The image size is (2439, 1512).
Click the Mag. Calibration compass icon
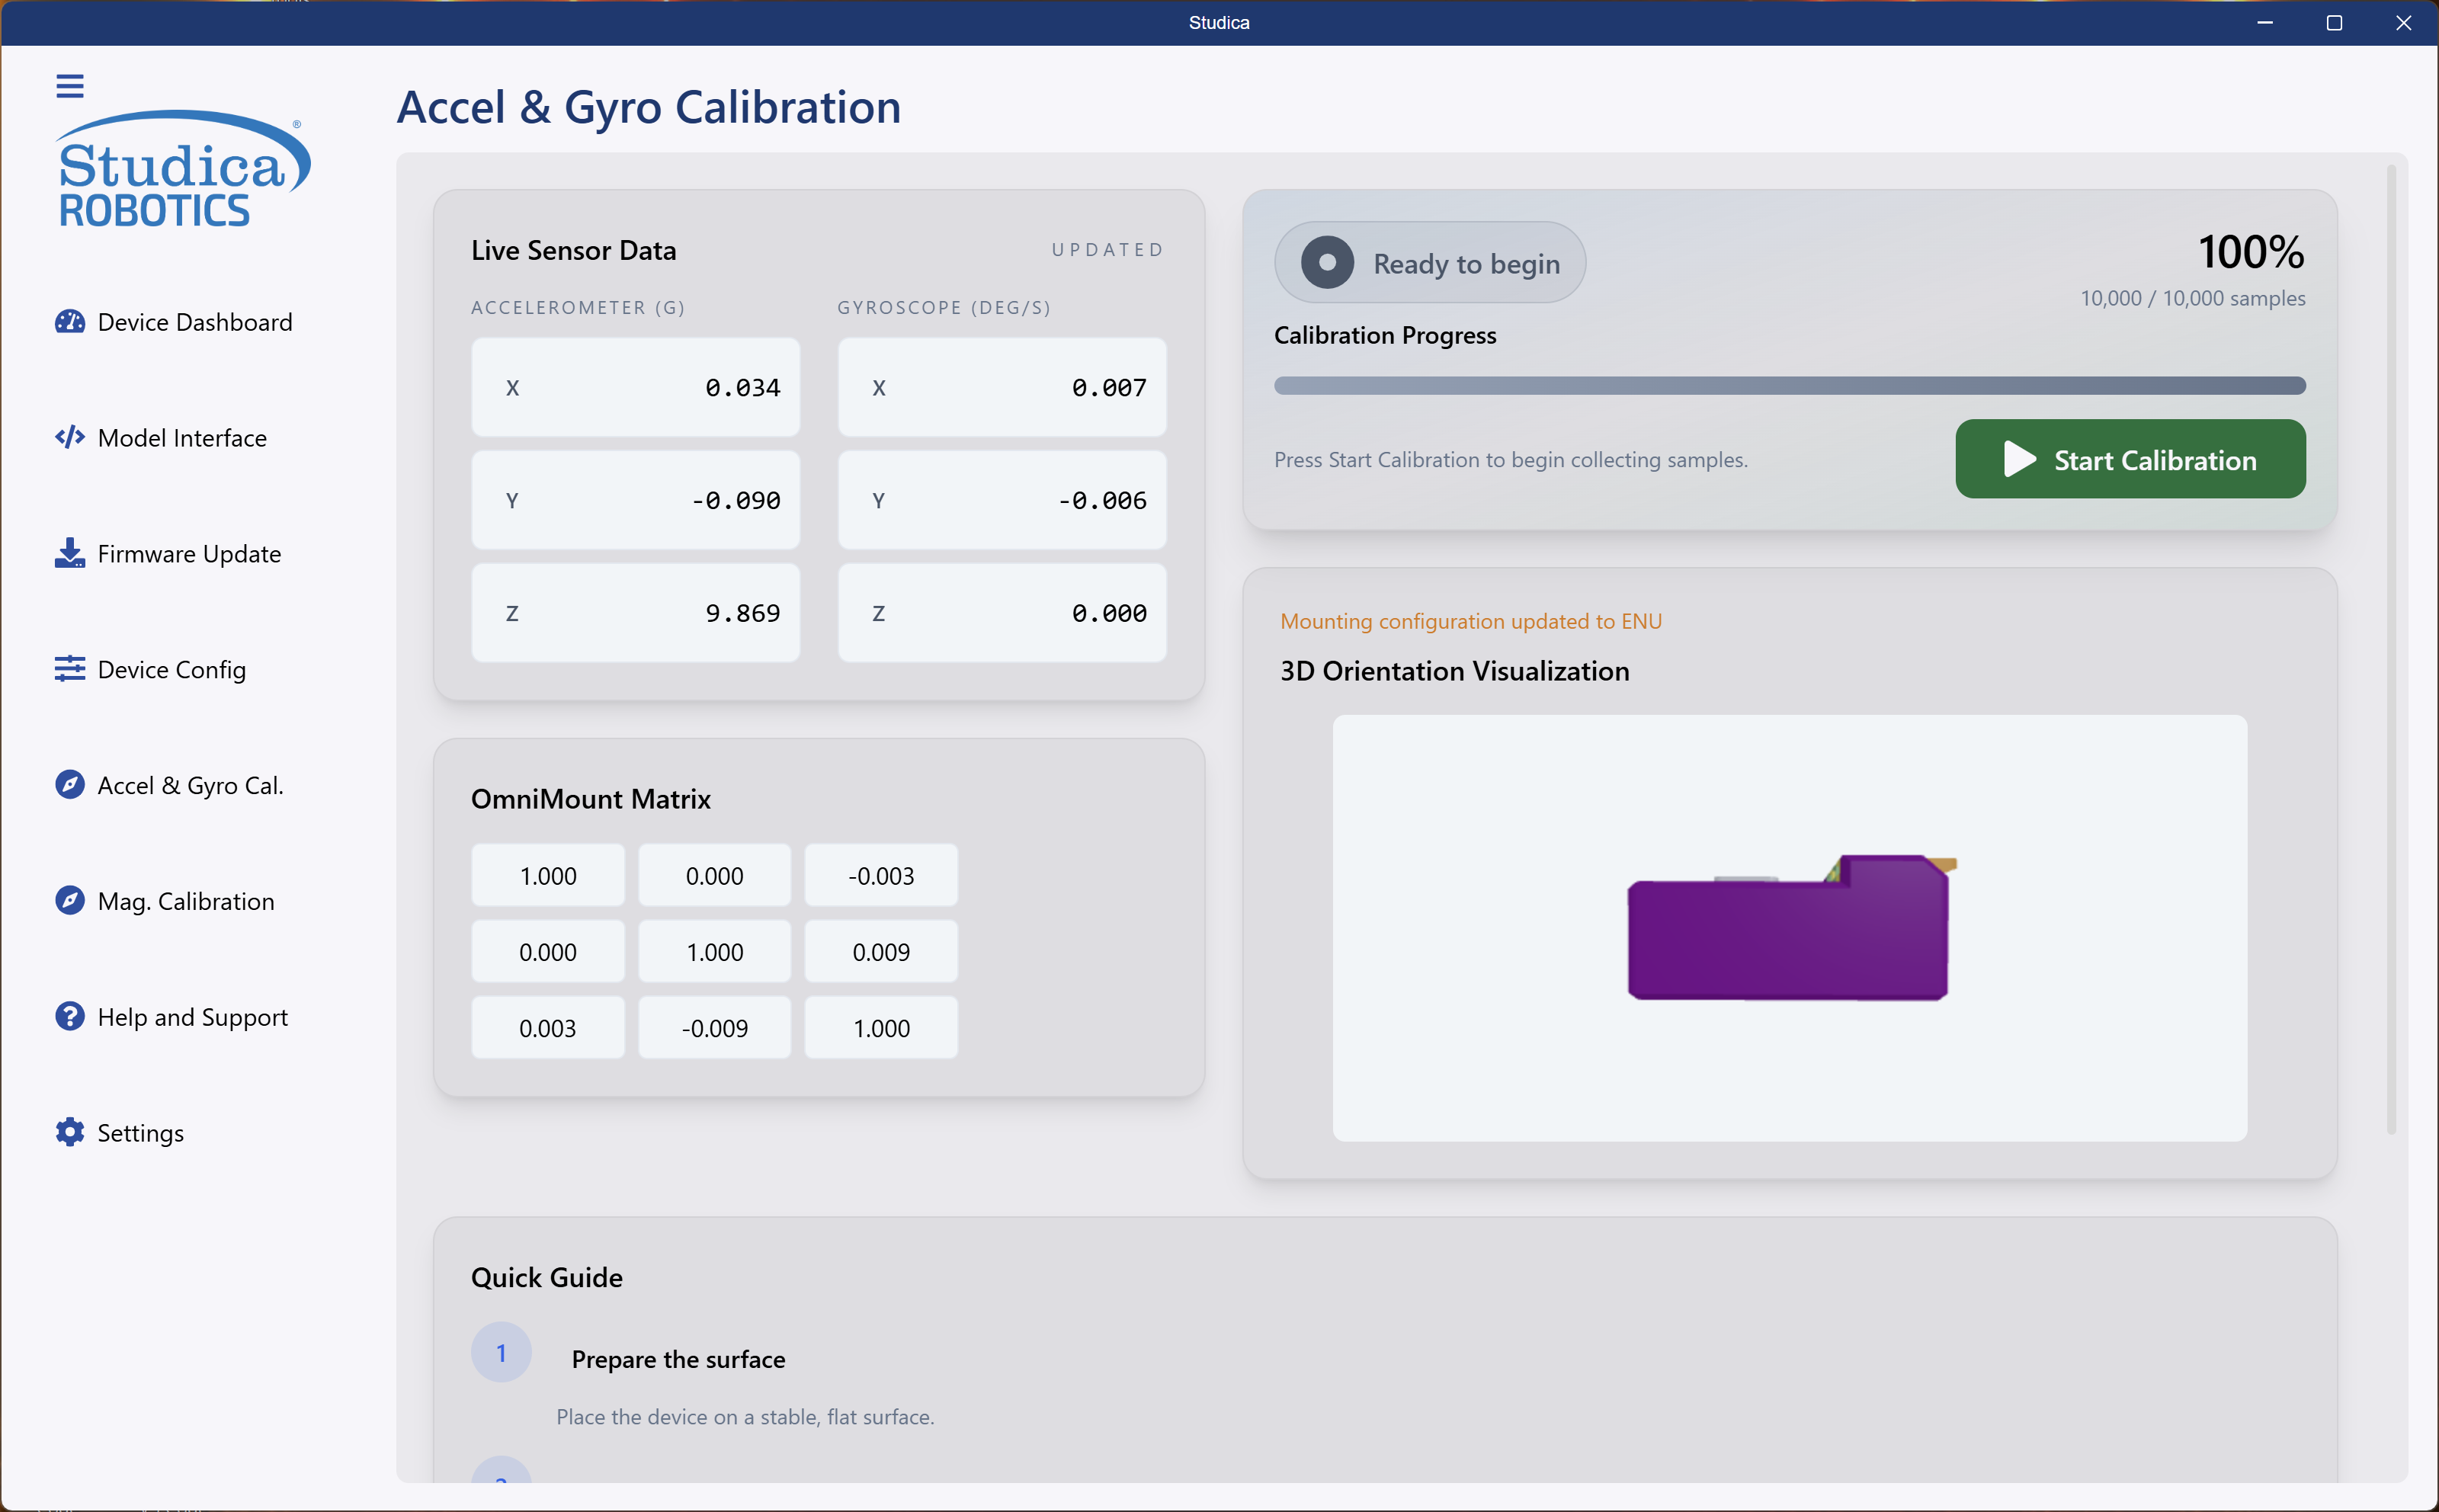[69, 901]
